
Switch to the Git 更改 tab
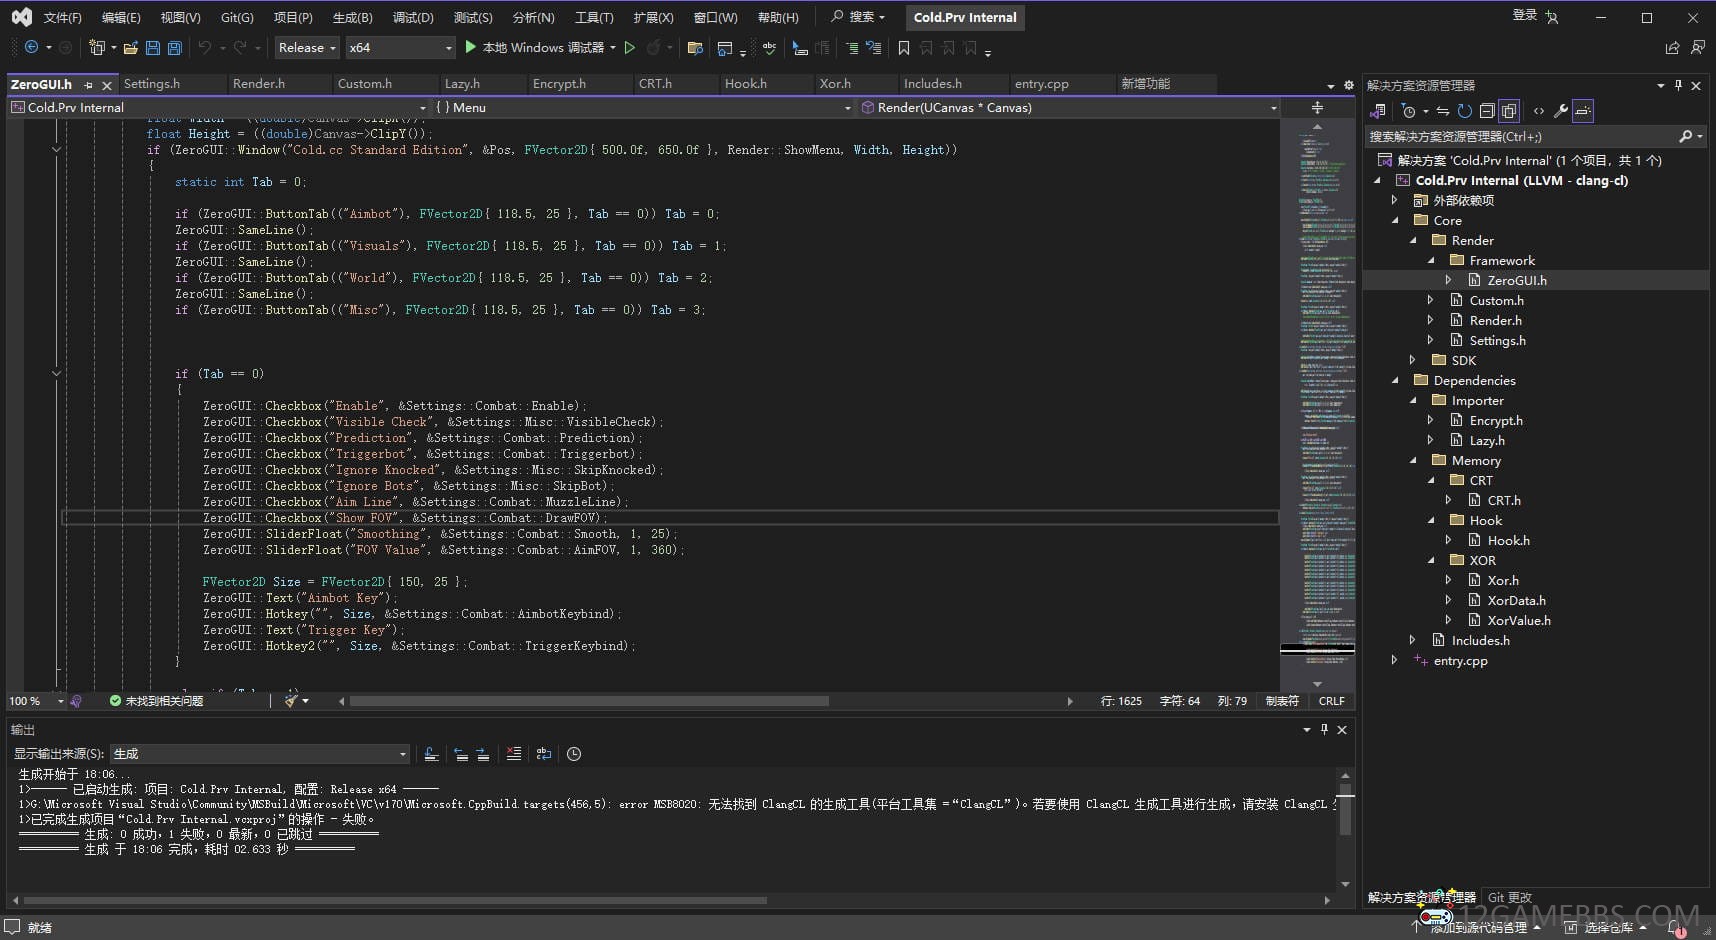[x=1509, y=897]
